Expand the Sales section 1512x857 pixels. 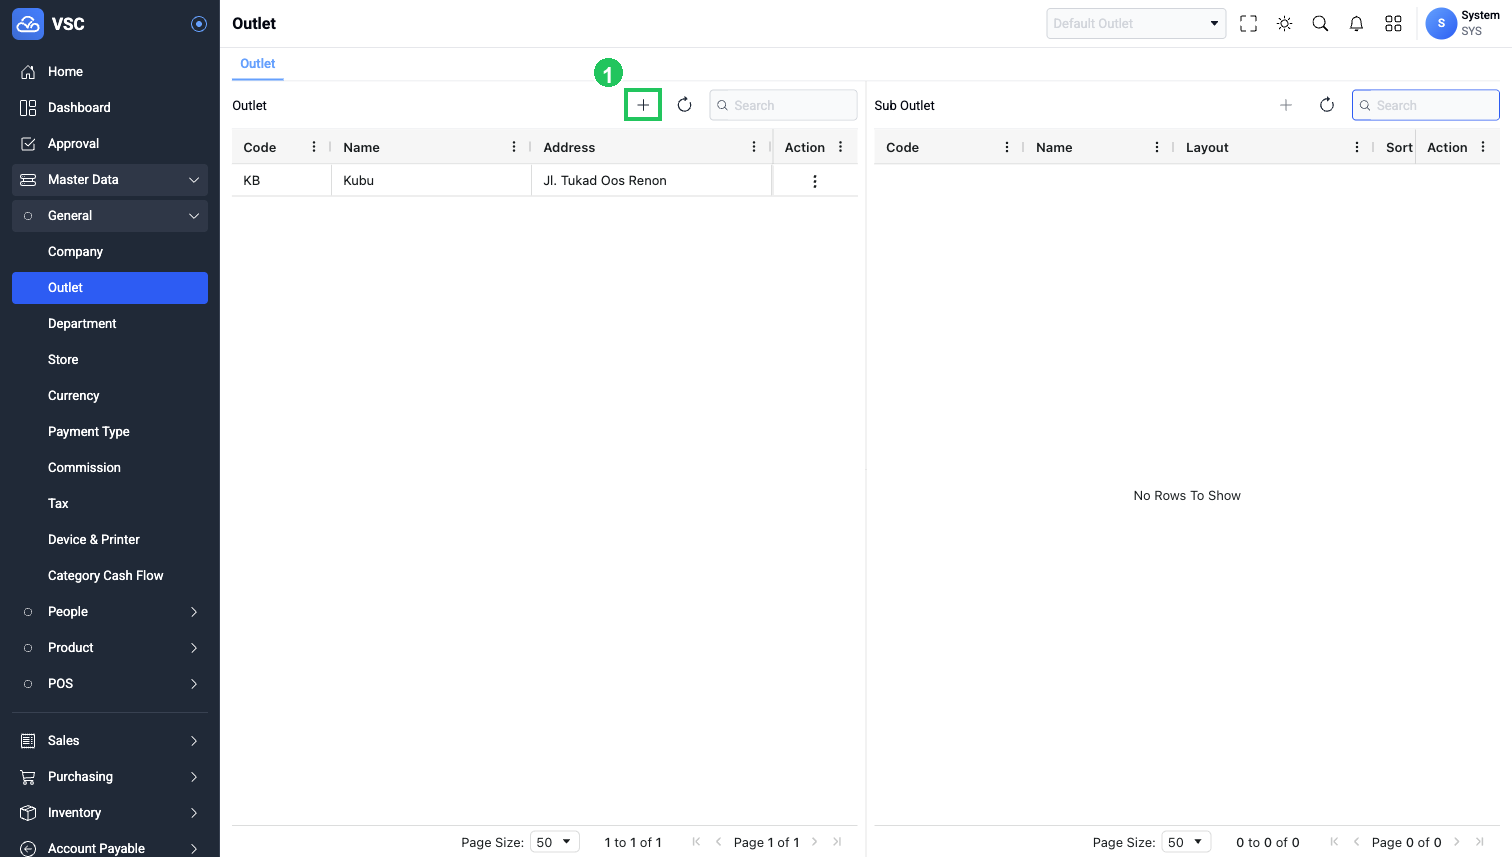tap(110, 741)
